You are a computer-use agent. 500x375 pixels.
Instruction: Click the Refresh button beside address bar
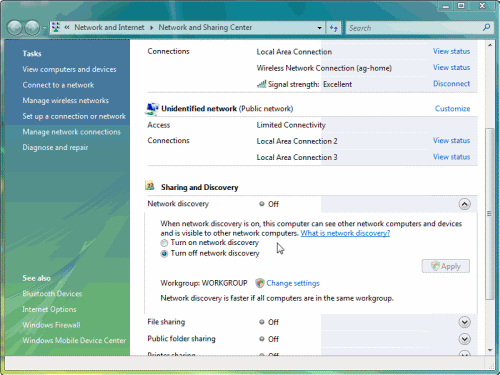333,28
